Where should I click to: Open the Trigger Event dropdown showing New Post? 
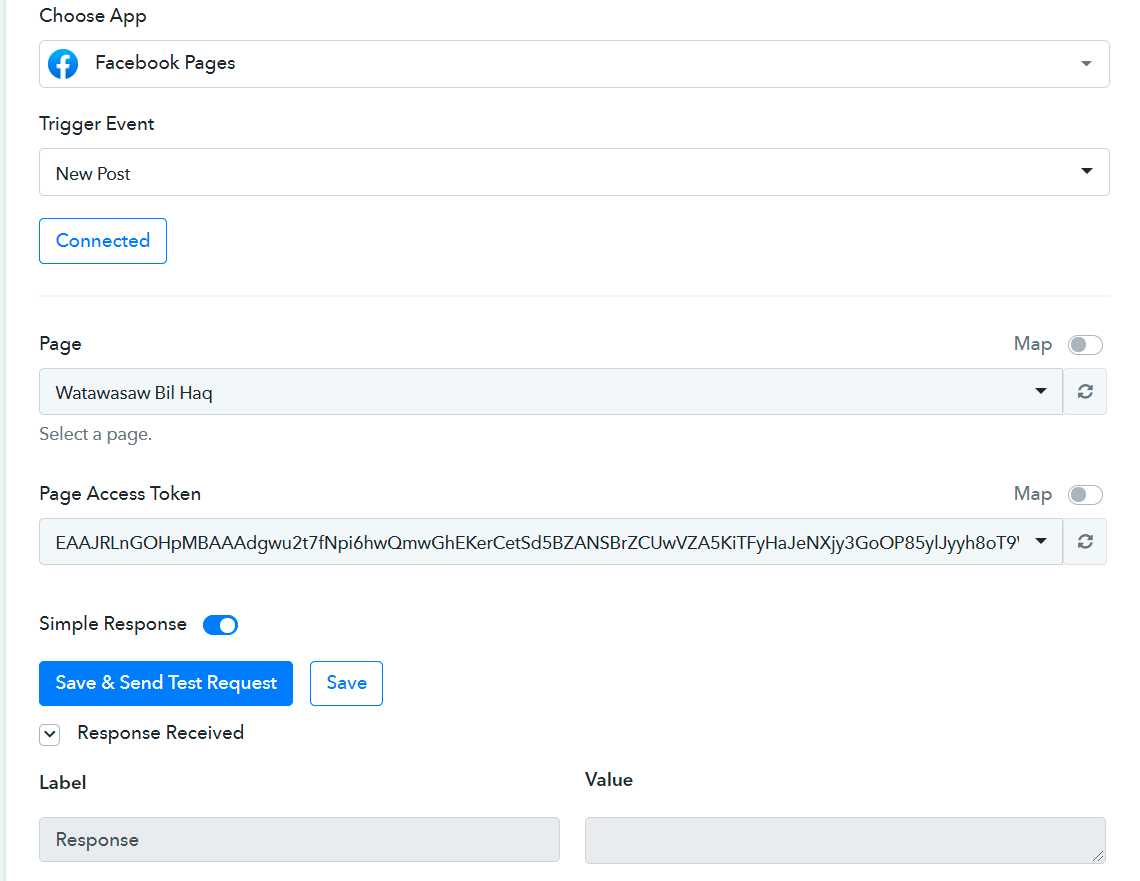(x=574, y=172)
